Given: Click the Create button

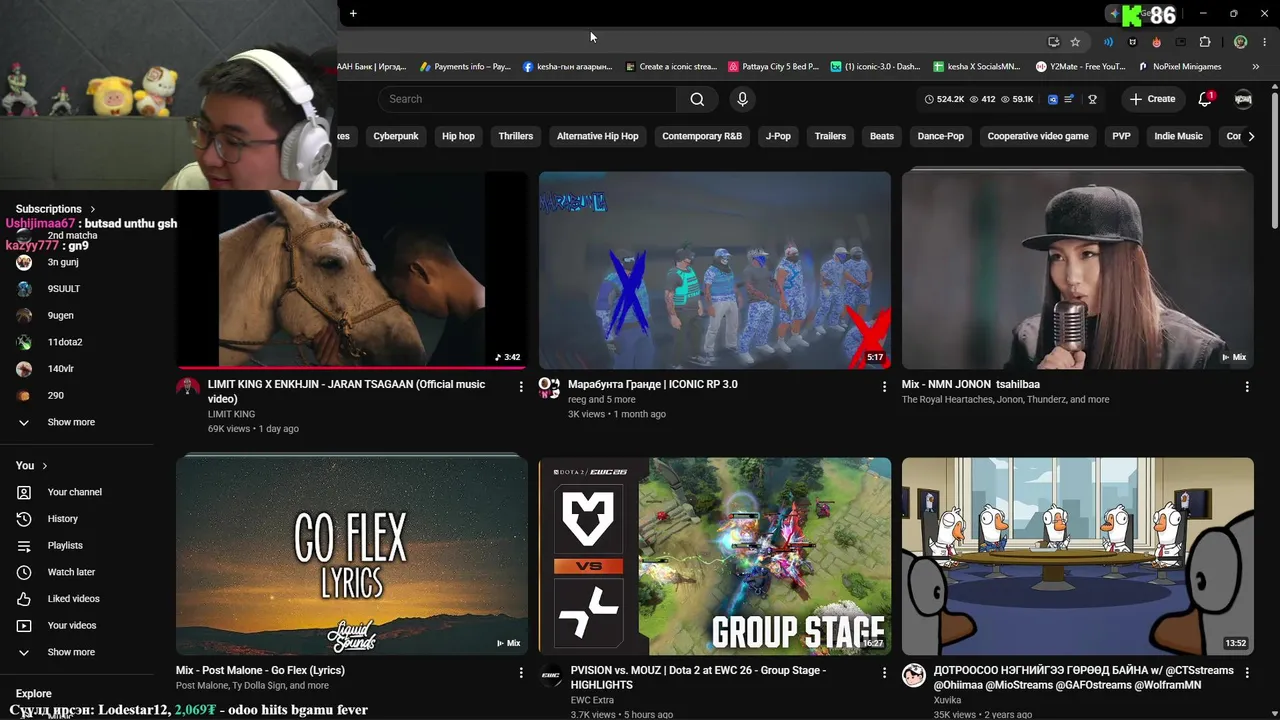Looking at the screenshot, I should coord(1152,99).
